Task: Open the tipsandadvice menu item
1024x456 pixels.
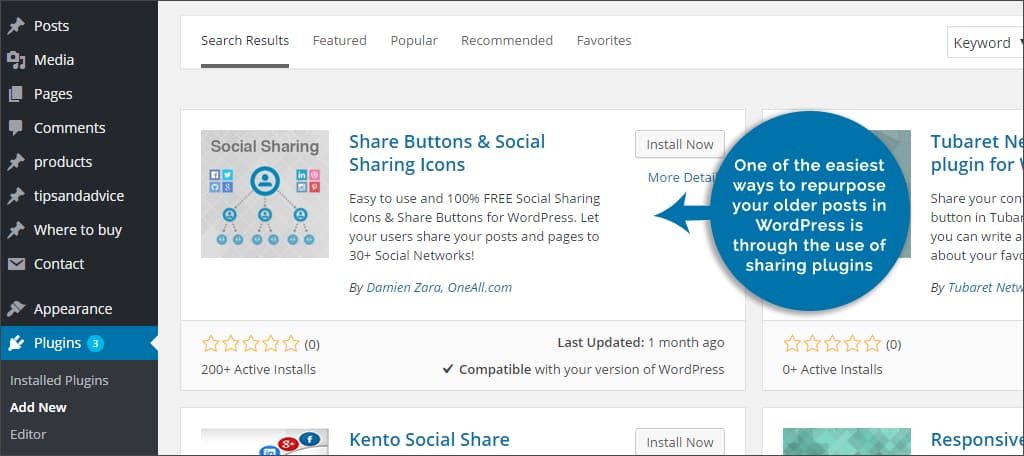Action: tap(79, 196)
